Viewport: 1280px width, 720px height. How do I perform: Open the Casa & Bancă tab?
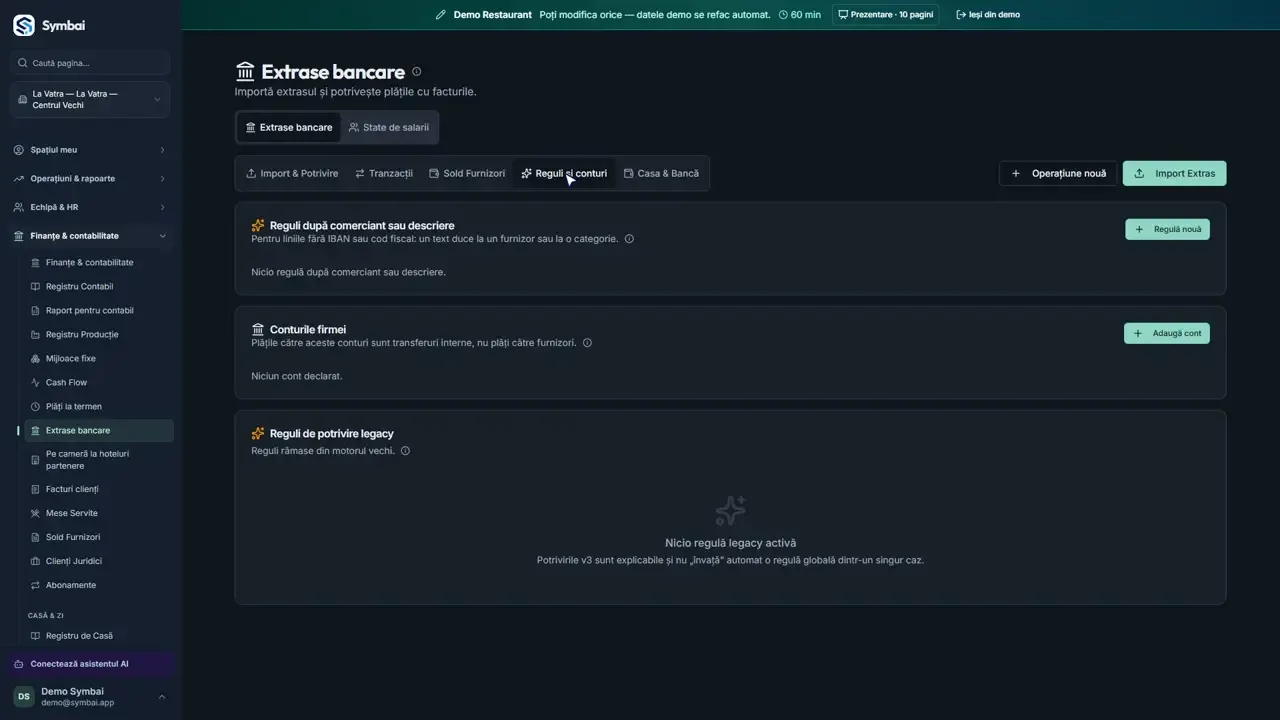point(661,173)
